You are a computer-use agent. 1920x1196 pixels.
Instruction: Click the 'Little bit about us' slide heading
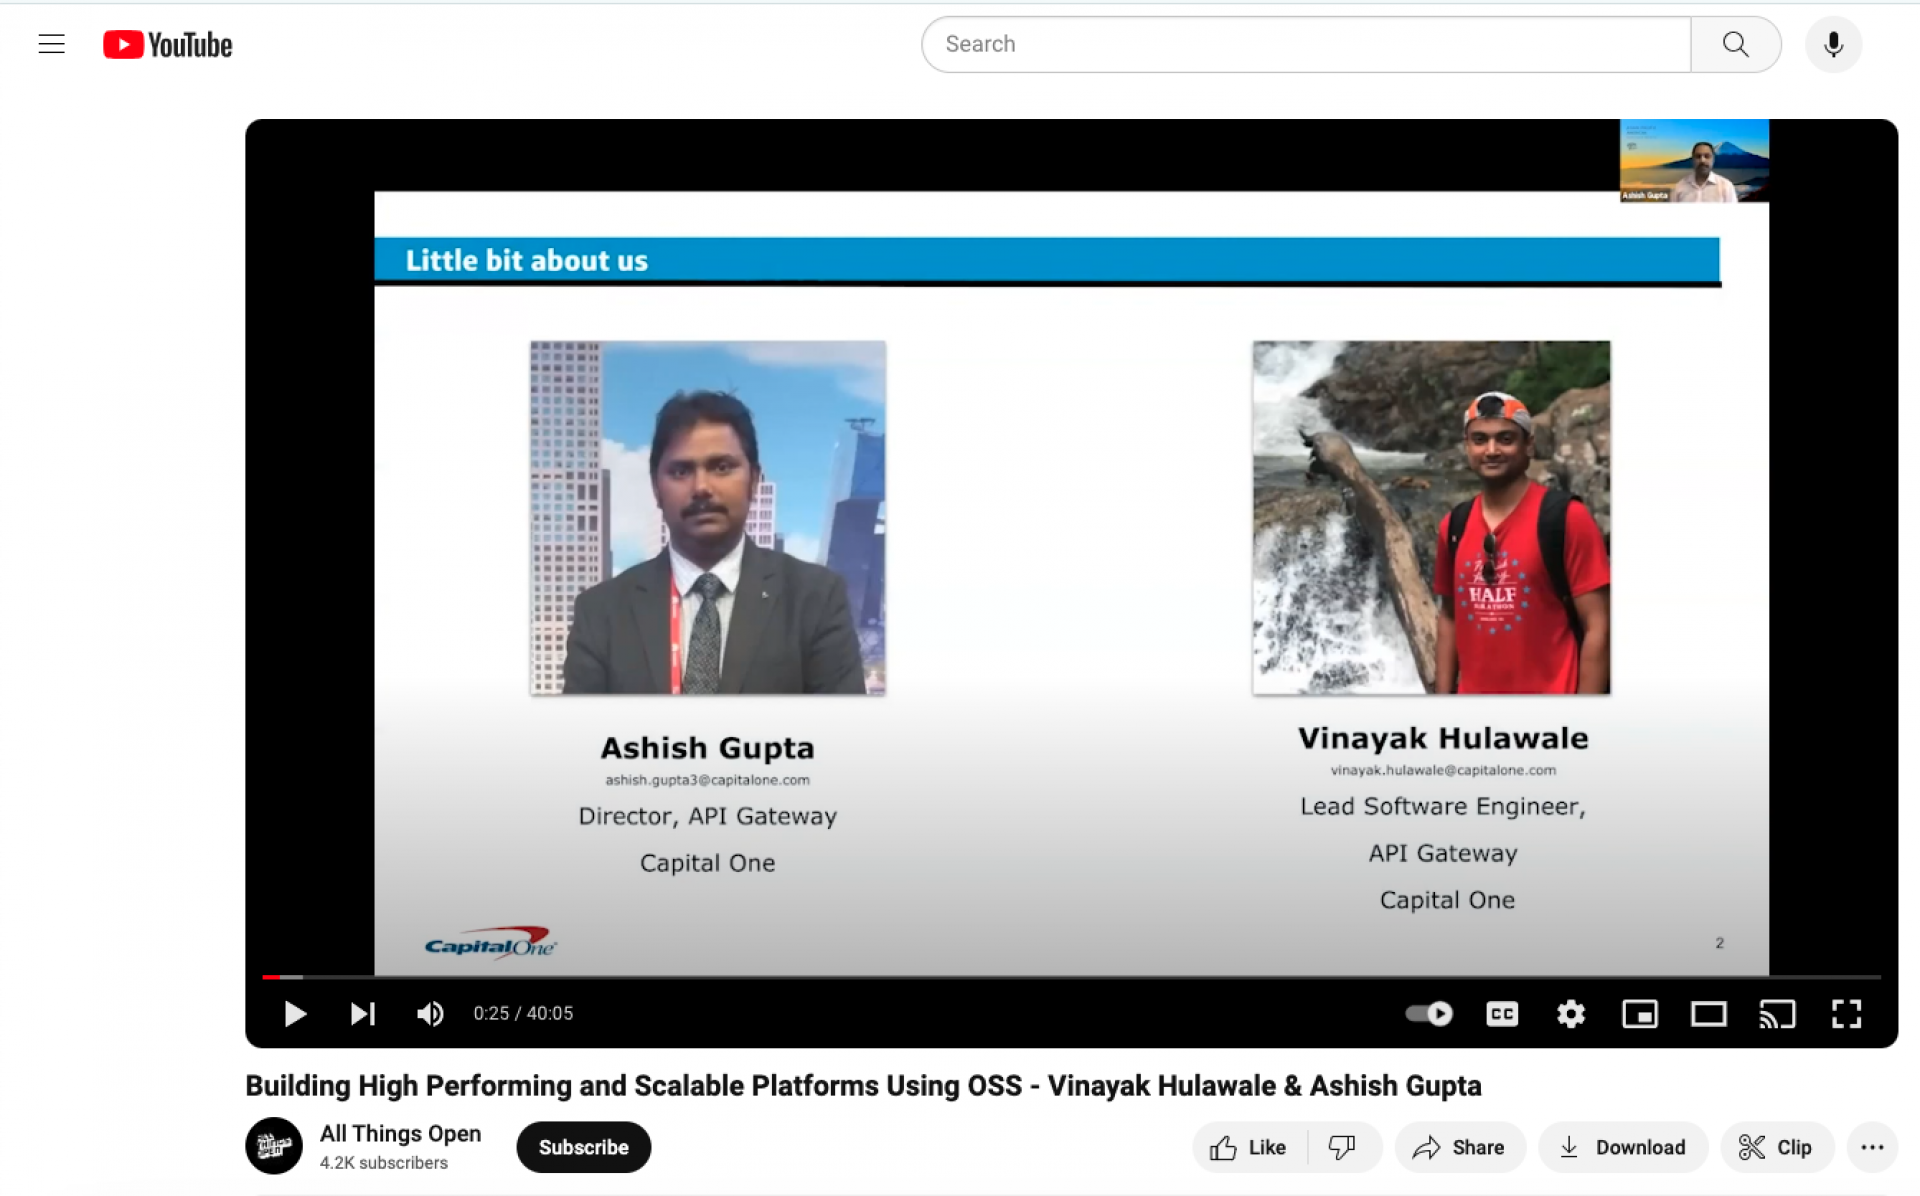click(527, 261)
